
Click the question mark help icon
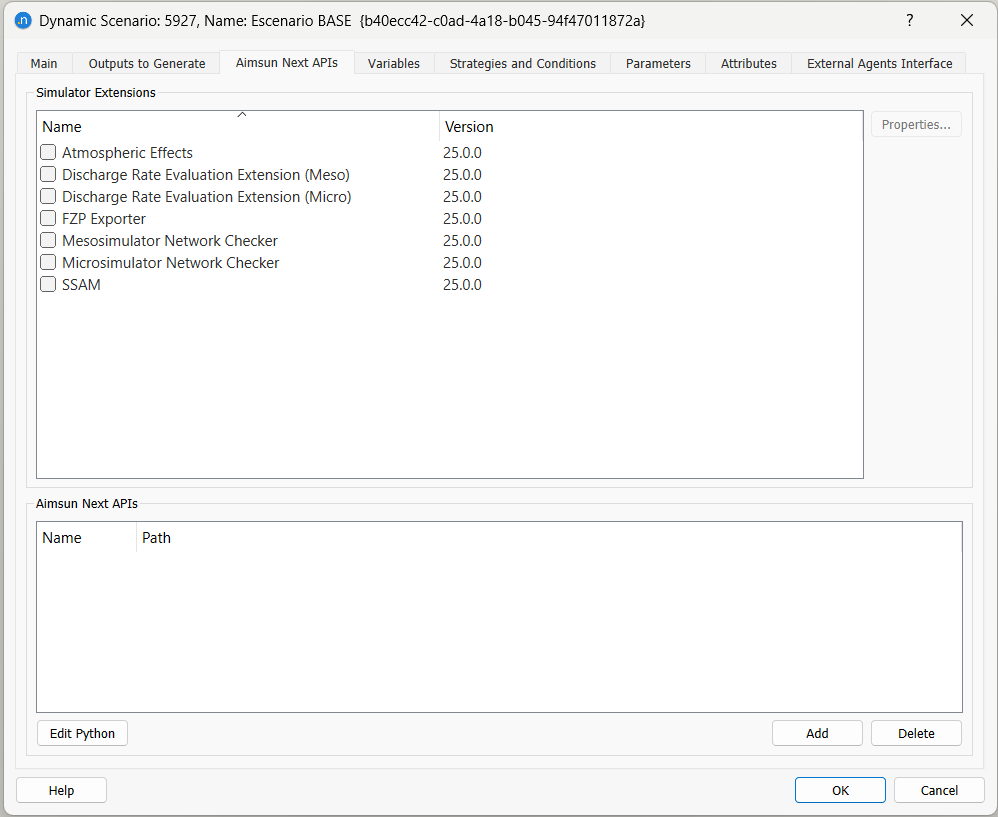(x=909, y=20)
